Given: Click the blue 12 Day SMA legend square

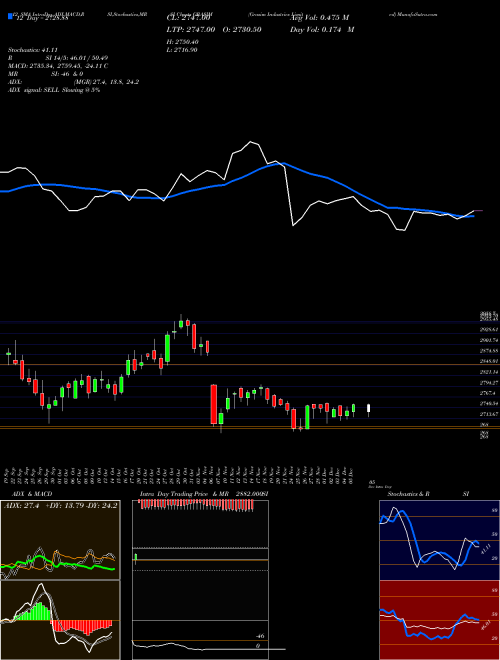Looking at the screenshot, I should coord(10,17).
